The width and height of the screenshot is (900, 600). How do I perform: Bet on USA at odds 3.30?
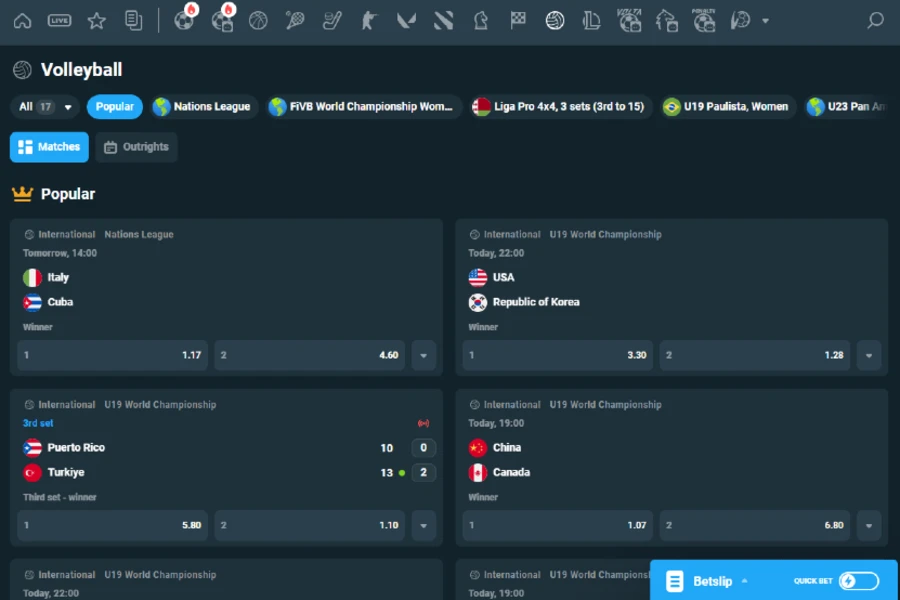[x=557, y=355]
